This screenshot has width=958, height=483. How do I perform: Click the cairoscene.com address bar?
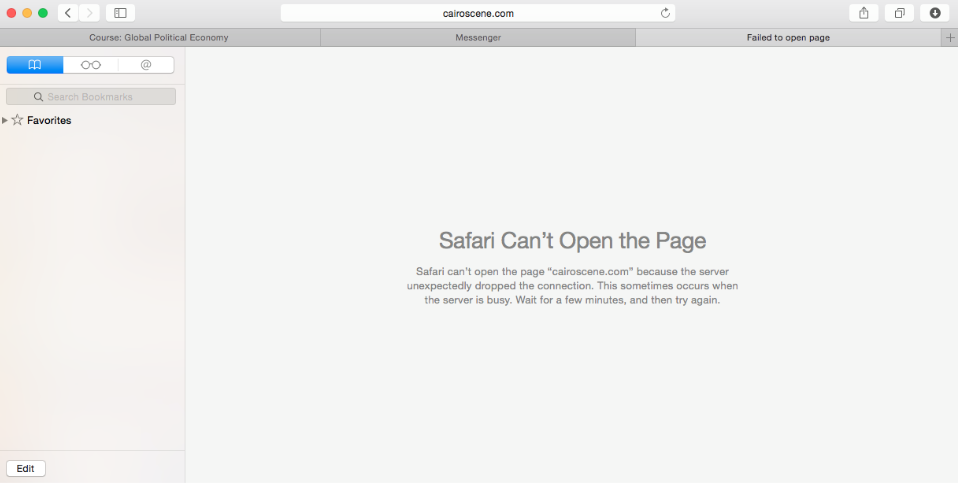pos(478,13)
